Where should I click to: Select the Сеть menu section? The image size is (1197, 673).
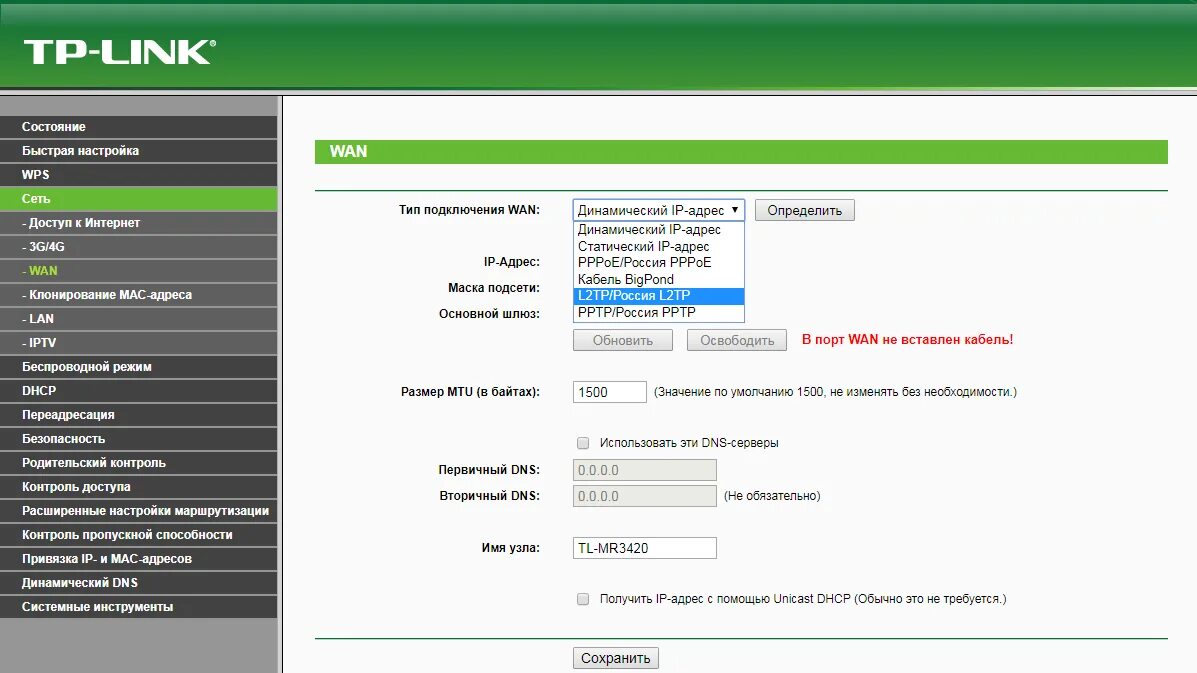(138, 198)
